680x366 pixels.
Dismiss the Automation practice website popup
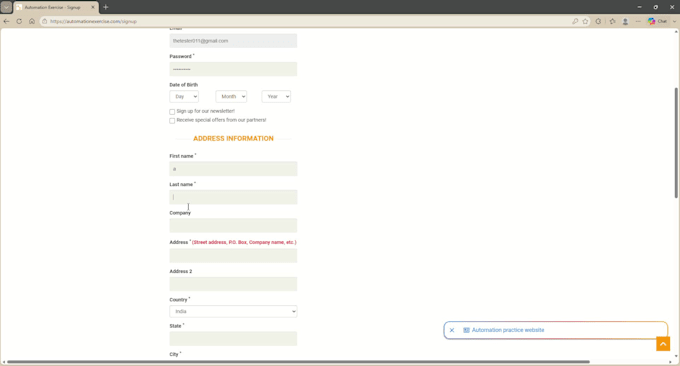(x=452, y=330)
